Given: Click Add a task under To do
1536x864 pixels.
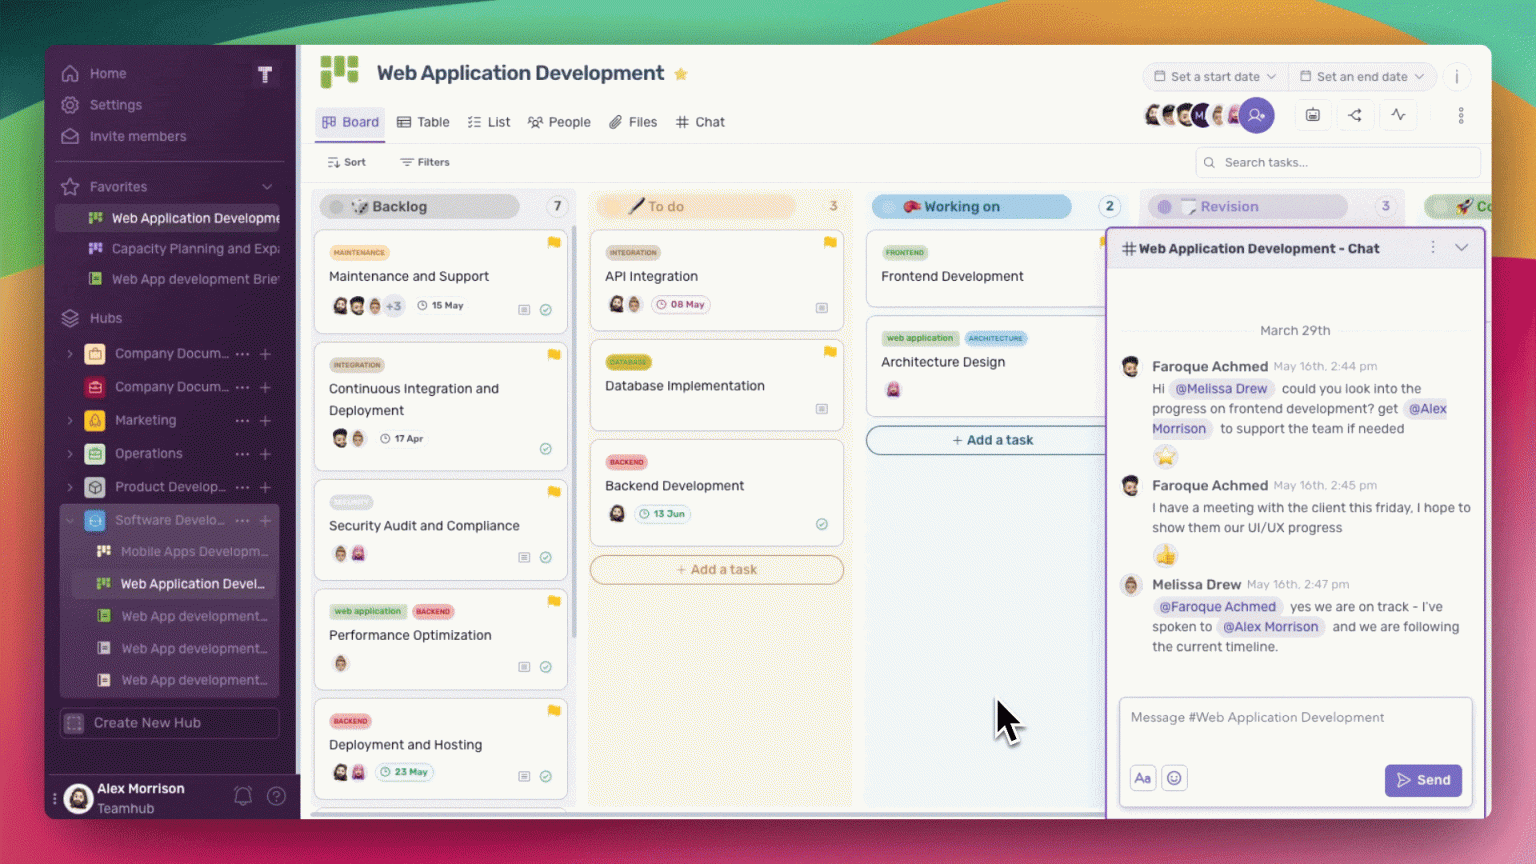Looking at the screenshot, I should click(x=716, y=570).
